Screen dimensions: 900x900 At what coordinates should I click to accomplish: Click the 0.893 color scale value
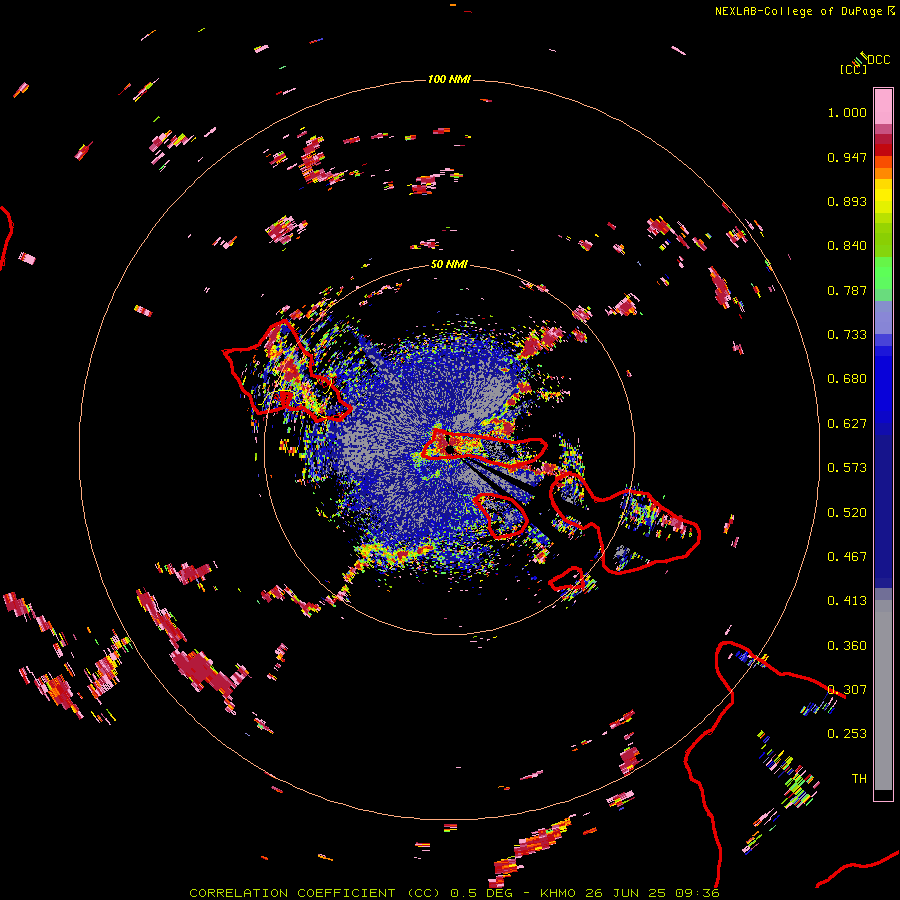point(847,201)
